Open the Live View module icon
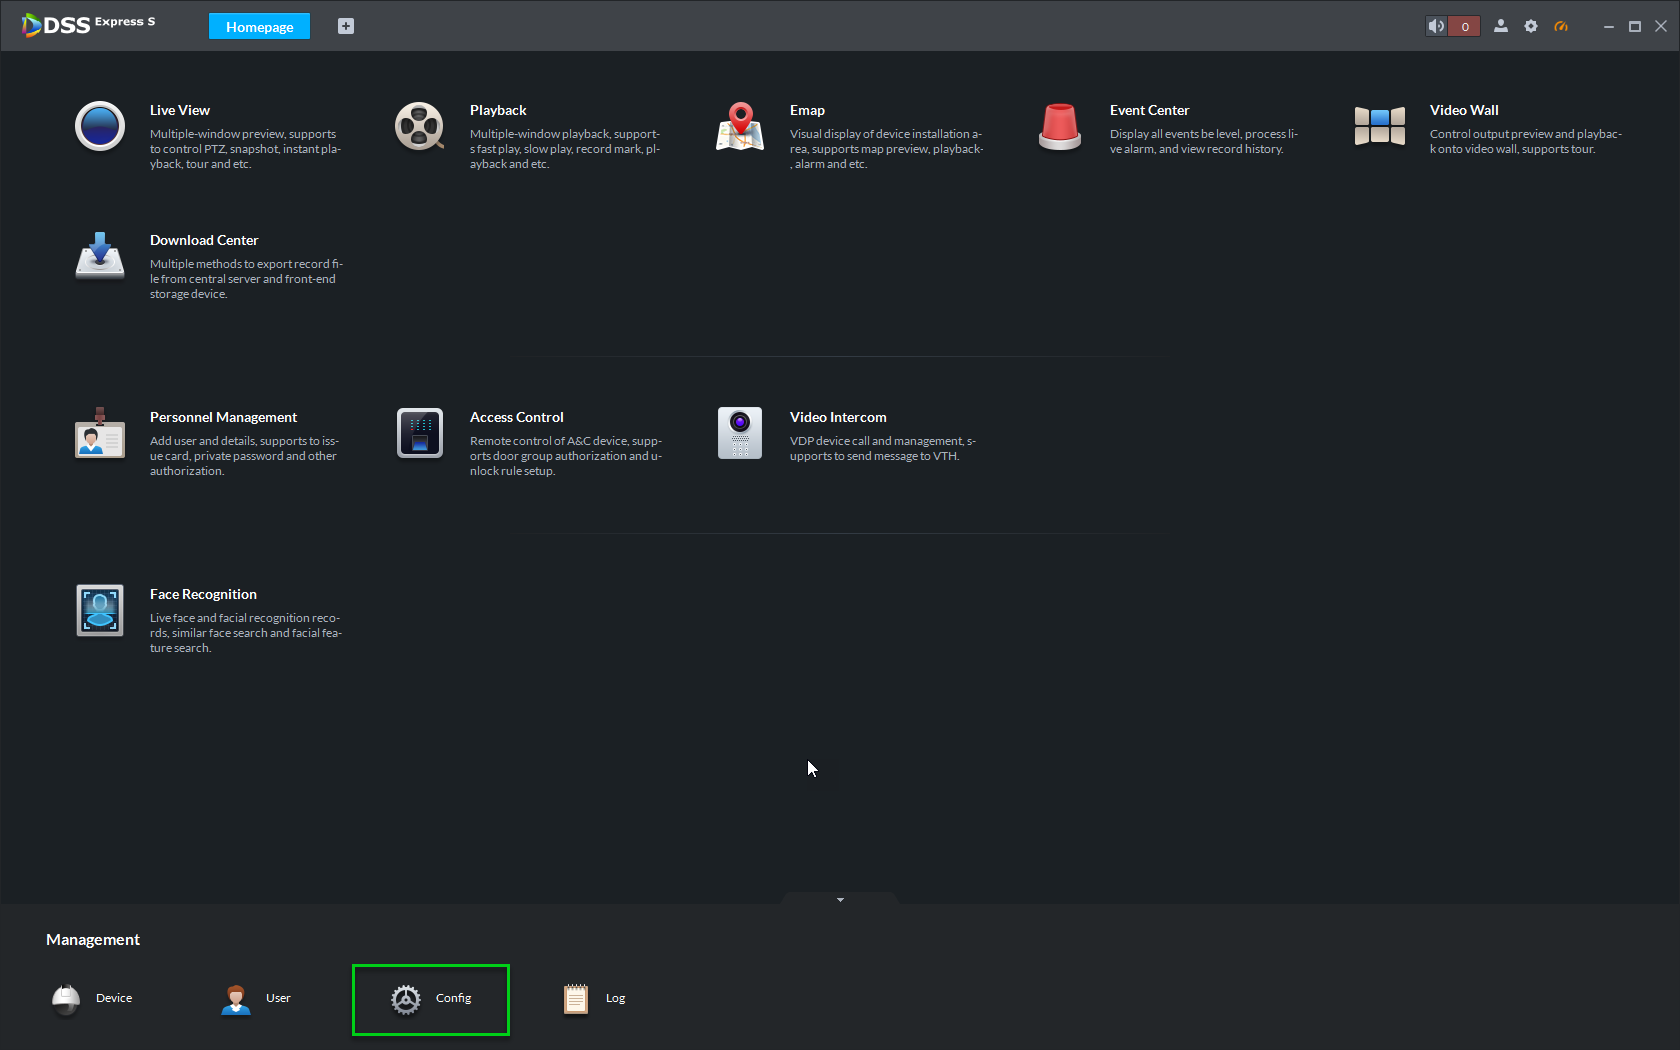This screenshot has height=1050, width=1680. [100, 127]
